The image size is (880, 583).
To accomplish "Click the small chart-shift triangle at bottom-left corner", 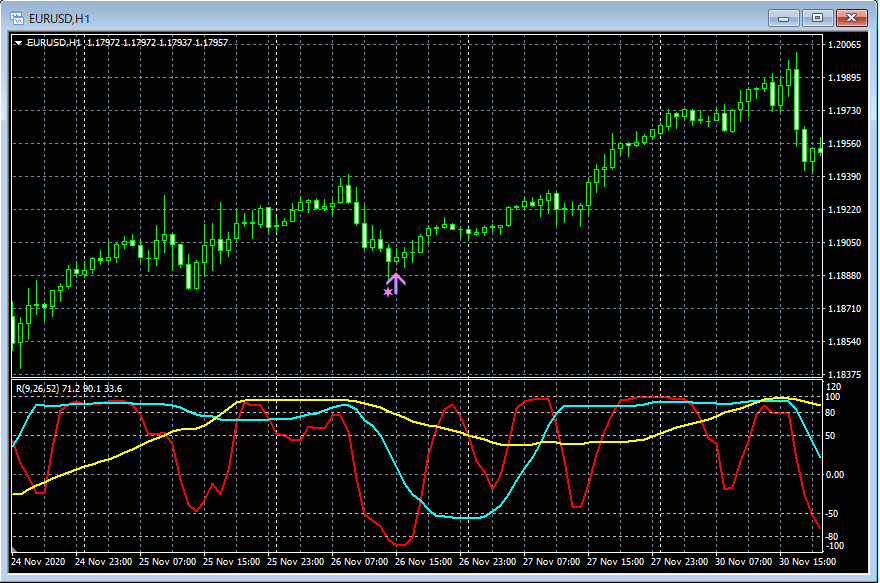I will coord(13,548).
